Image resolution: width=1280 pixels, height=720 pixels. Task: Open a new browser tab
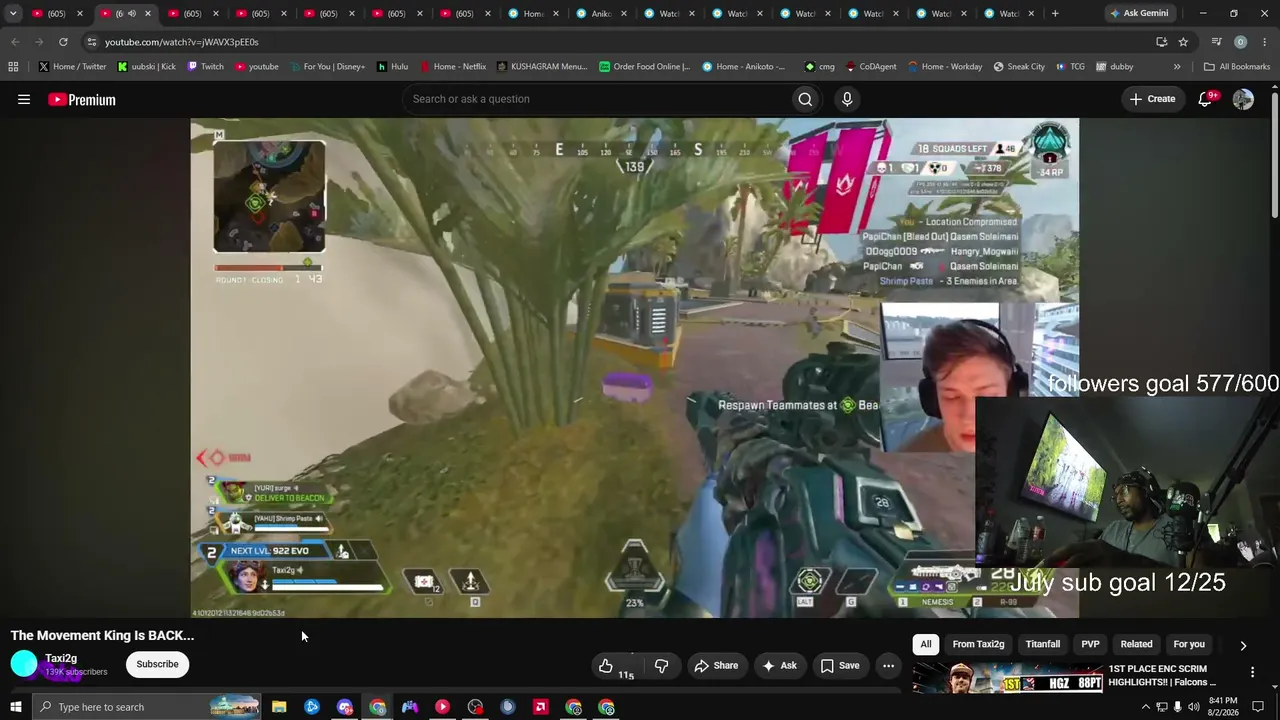[x=1055, y=13]
